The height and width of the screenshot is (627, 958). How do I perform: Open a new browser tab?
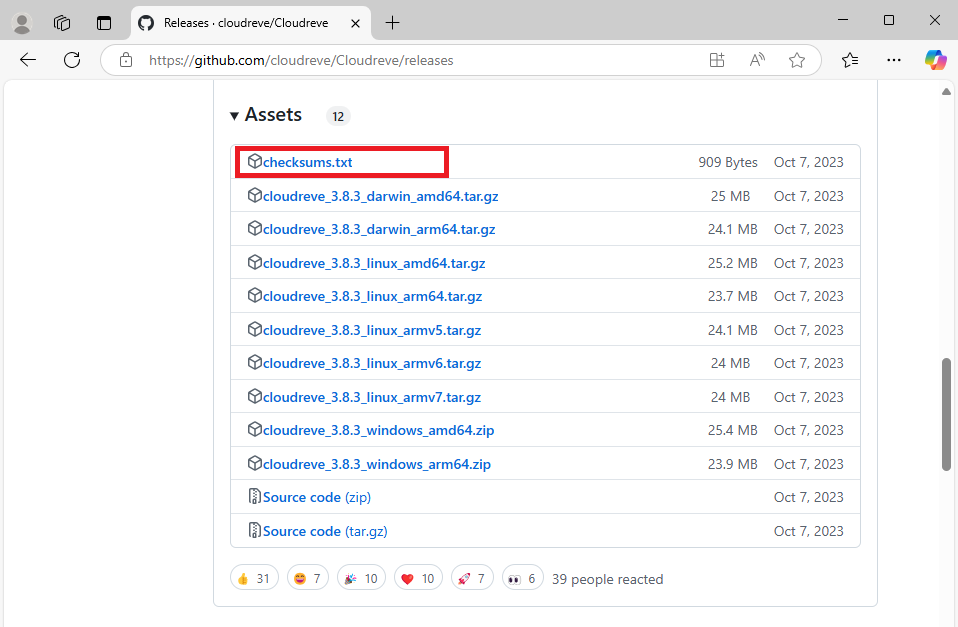392,23
